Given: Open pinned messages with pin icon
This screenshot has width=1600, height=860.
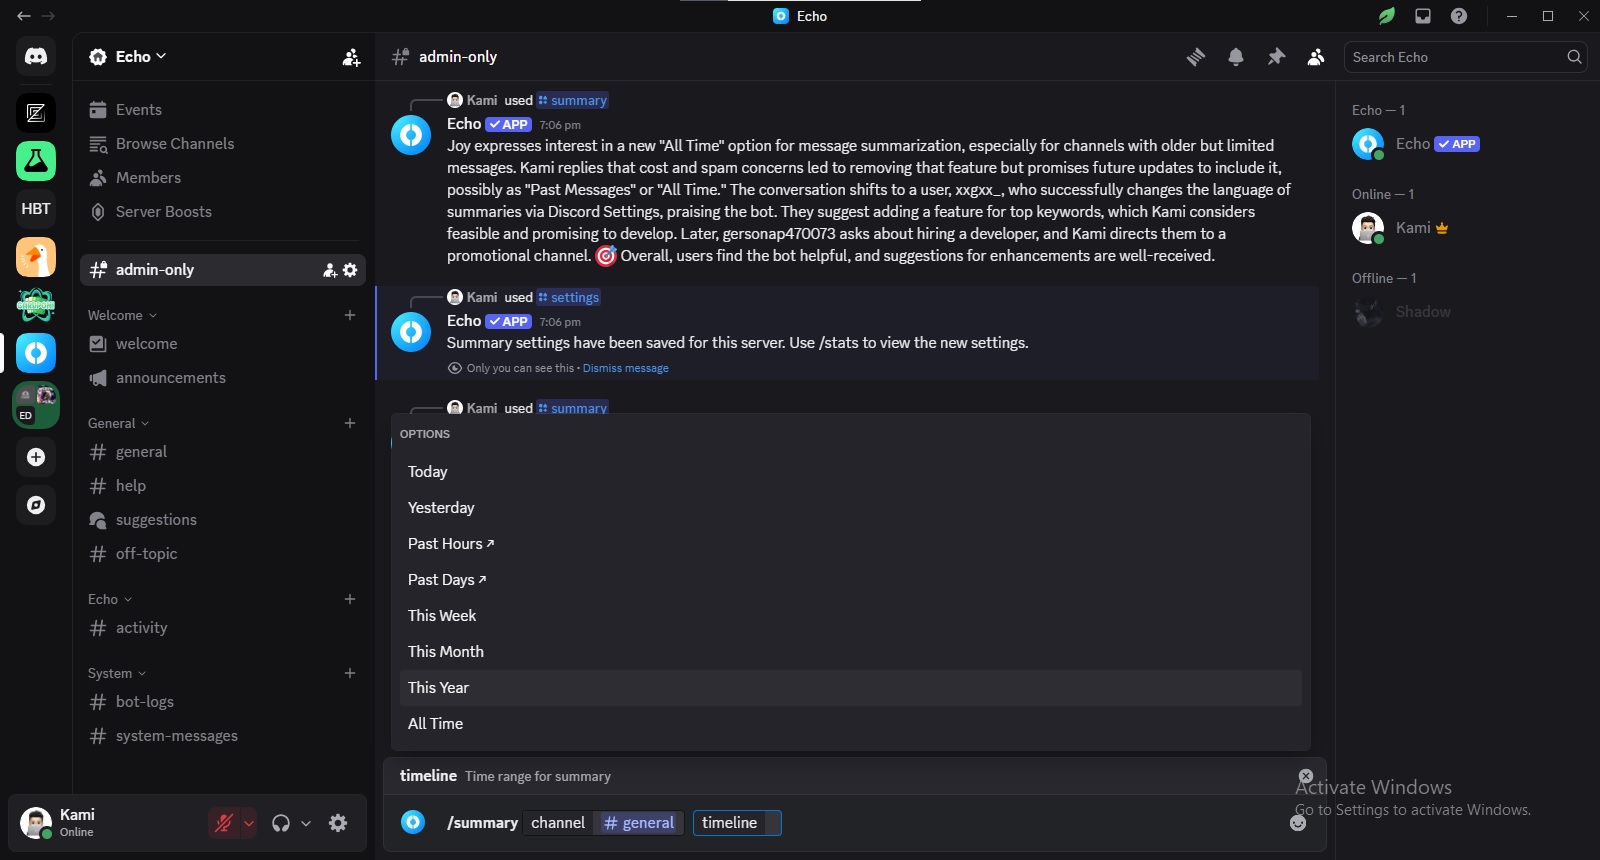Looking at the screenshot, I should [x=1276, y=57].
